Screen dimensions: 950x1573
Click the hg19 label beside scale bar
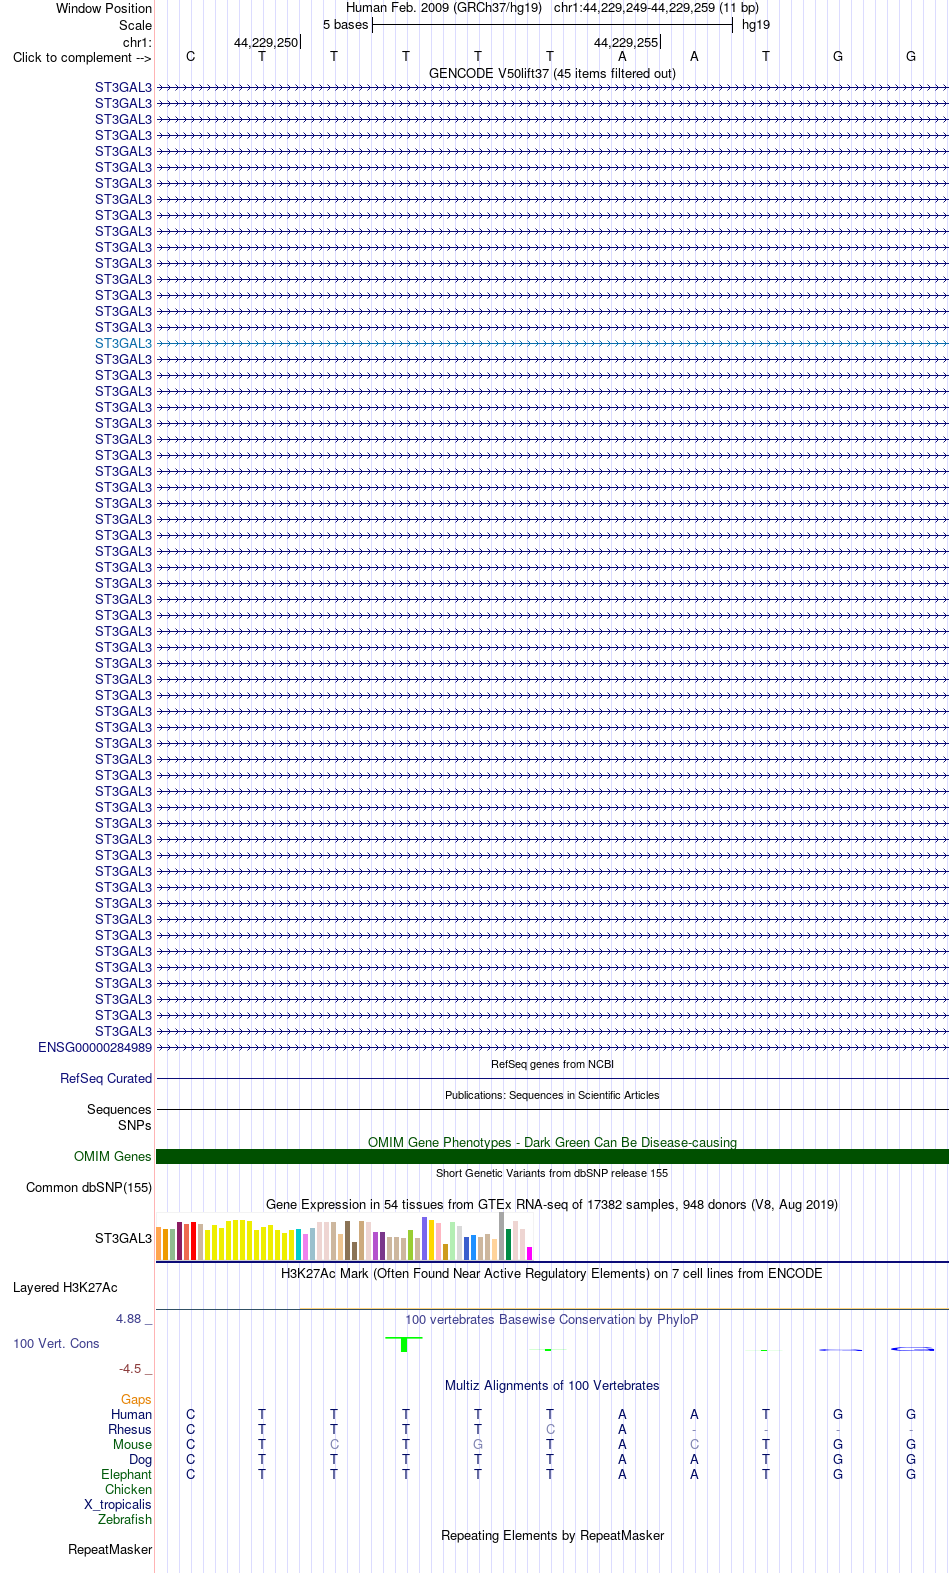(756, 24)
